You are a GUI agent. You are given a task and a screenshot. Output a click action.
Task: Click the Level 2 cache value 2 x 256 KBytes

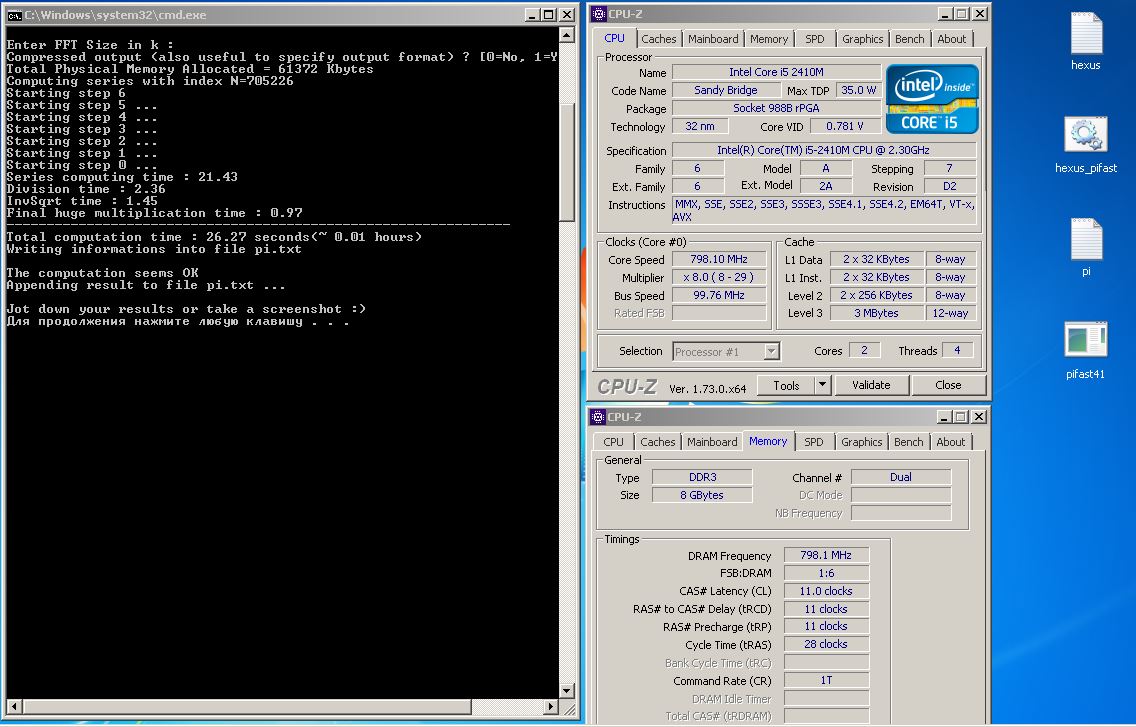(876, 295)
